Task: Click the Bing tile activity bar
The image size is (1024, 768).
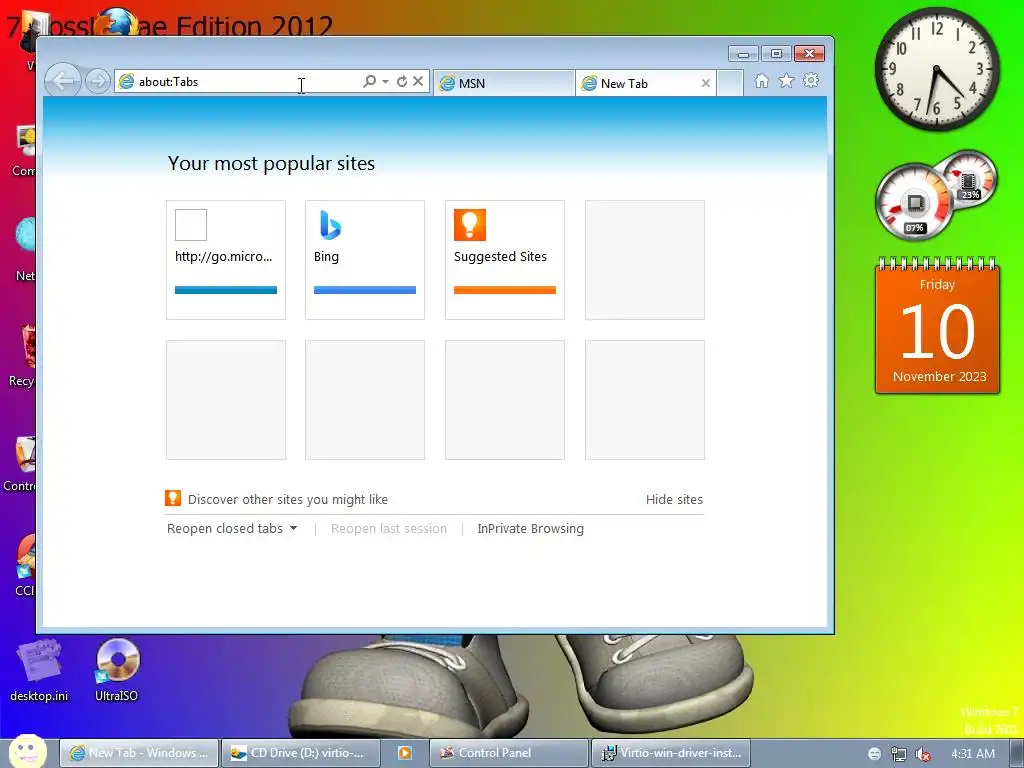Action: (365, 290)
